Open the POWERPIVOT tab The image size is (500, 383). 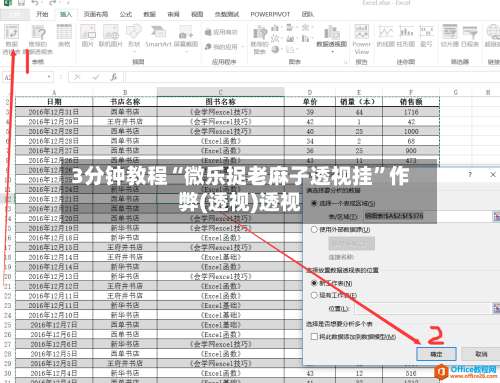tap(270, 14)
